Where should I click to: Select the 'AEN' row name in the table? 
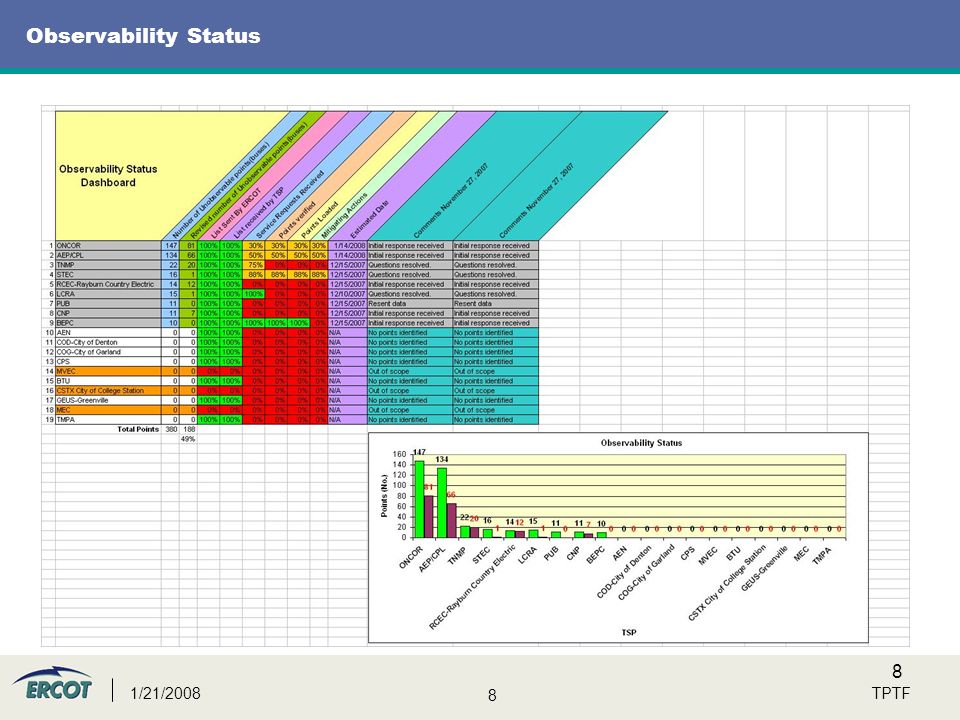pos(108,332)
